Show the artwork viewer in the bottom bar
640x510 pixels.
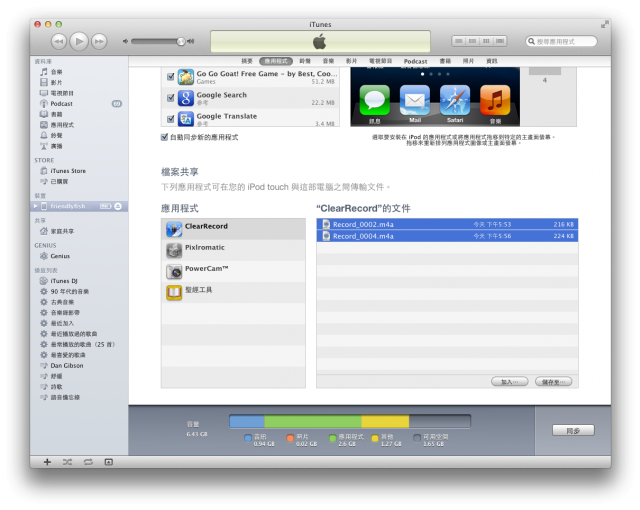pyautogui.click(x=109, y=462)
